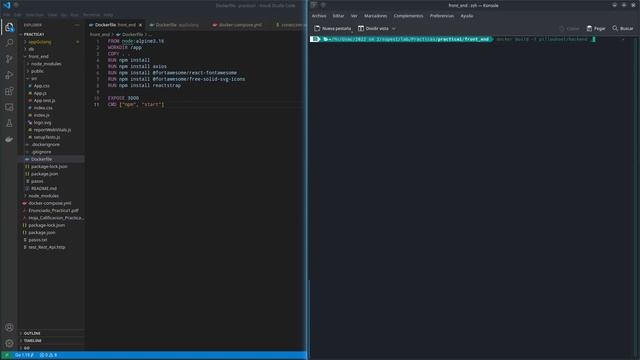Open the Extensions view
This screenshot has height=360, width=640.
click(x=9, y=91)
